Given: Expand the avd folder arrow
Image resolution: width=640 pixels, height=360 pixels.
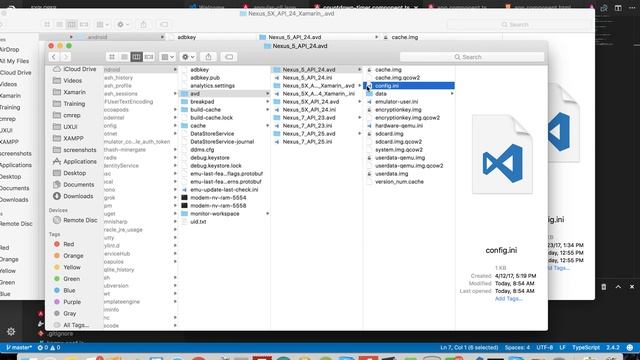Looking at the screenshot, I should click(x=267, y=93).
